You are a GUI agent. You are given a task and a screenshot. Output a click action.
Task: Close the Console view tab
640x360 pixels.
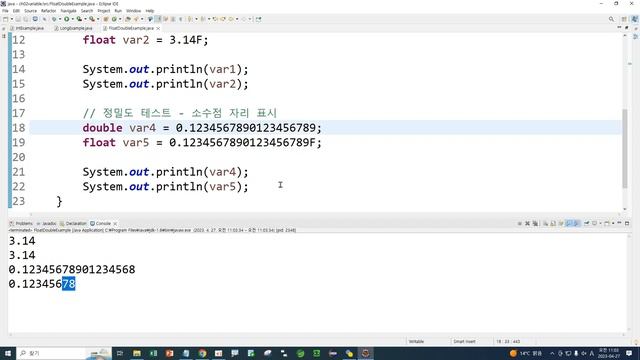(x=115, y=224)
